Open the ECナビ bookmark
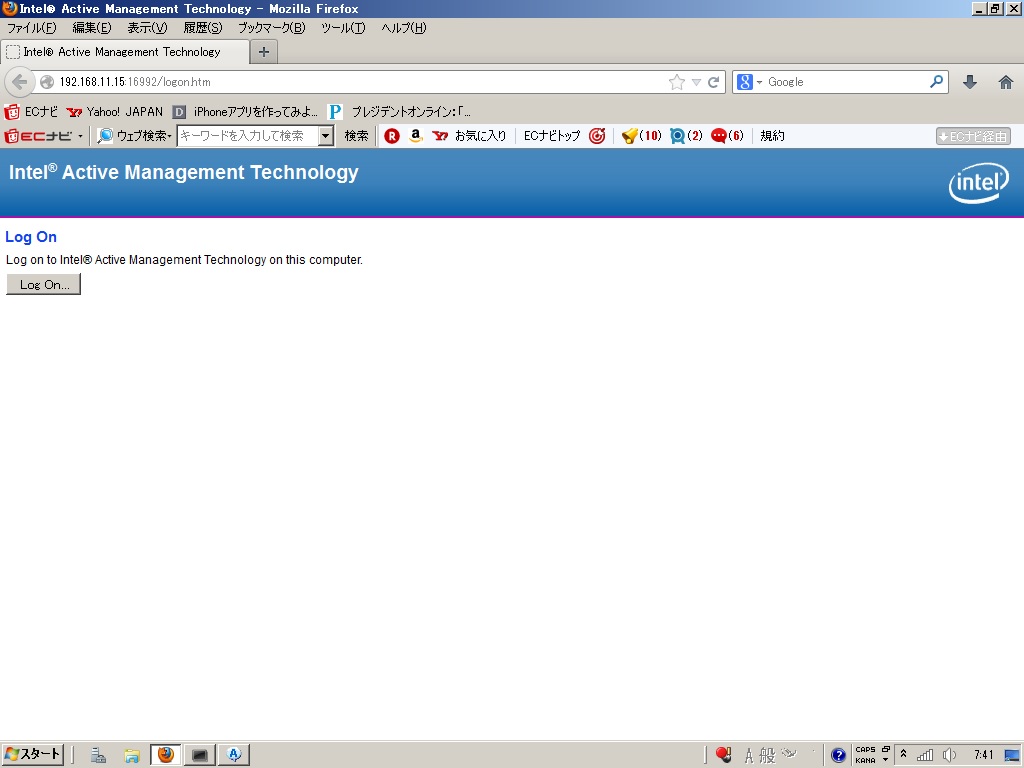Viewport: 1024px width, 768px height. [x=31, y=112]
